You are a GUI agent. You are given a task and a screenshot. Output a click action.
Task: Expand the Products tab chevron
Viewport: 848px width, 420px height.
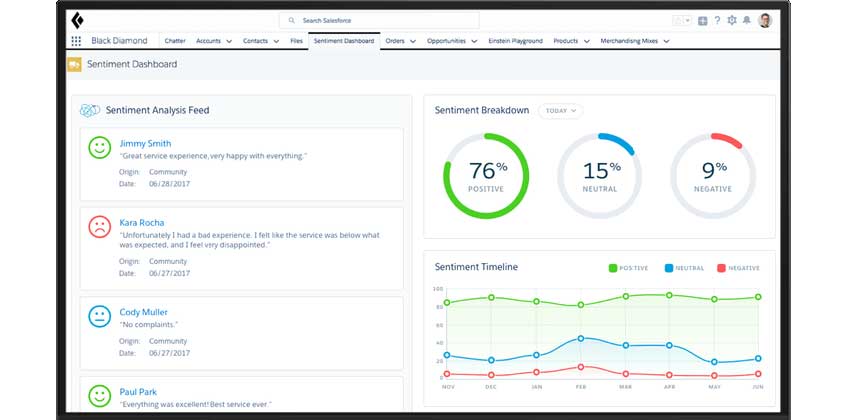[586, 41]
